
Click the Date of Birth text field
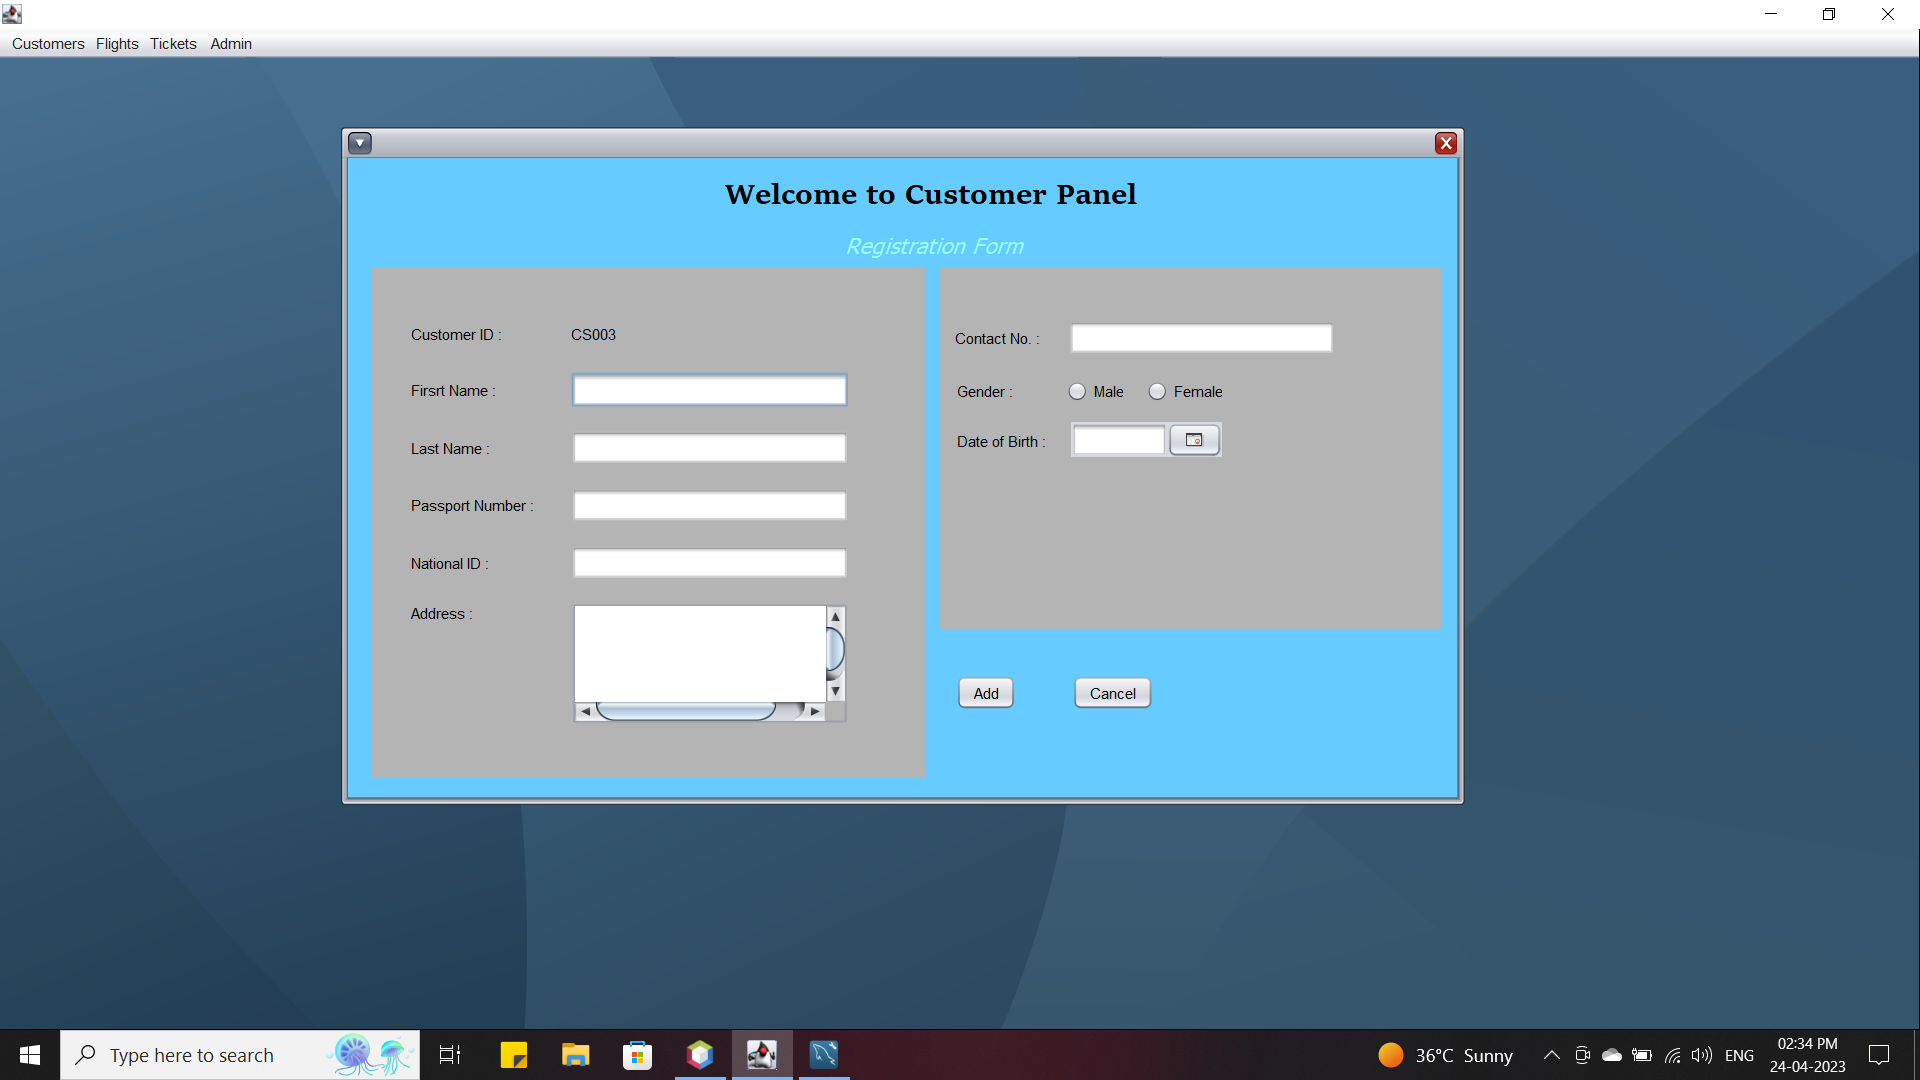[x=1119, y=440]
